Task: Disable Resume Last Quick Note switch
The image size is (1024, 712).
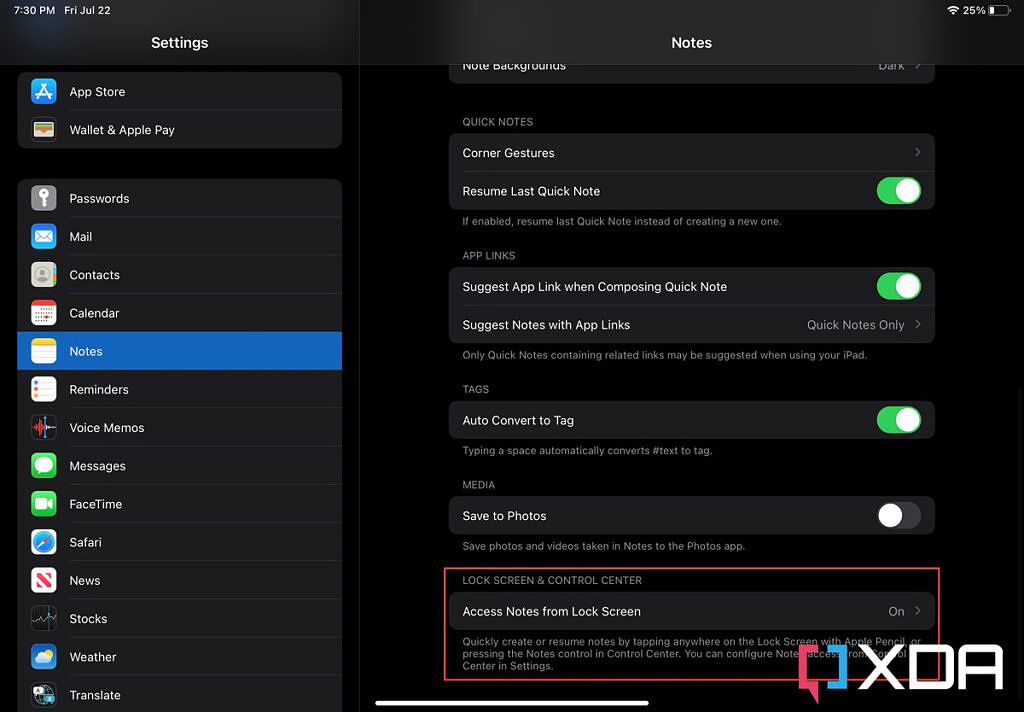Action: coord(898,191)
